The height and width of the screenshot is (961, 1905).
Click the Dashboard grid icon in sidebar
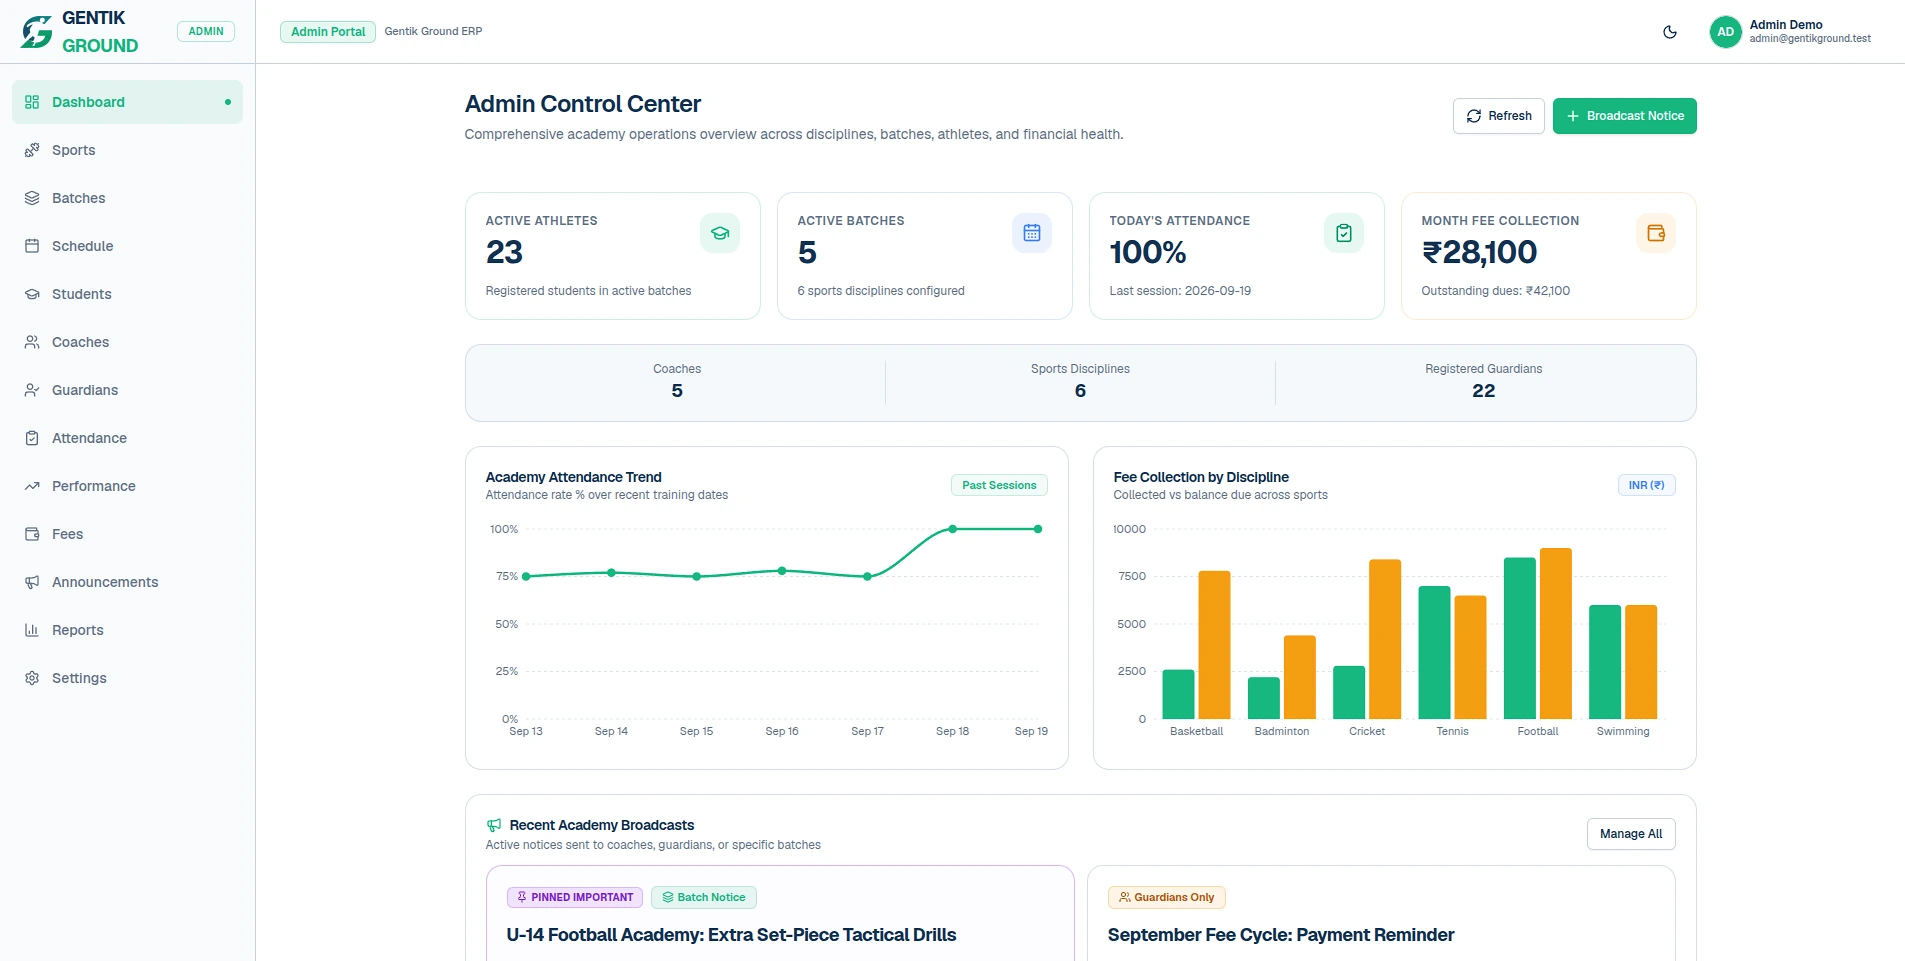coord(32,102)
